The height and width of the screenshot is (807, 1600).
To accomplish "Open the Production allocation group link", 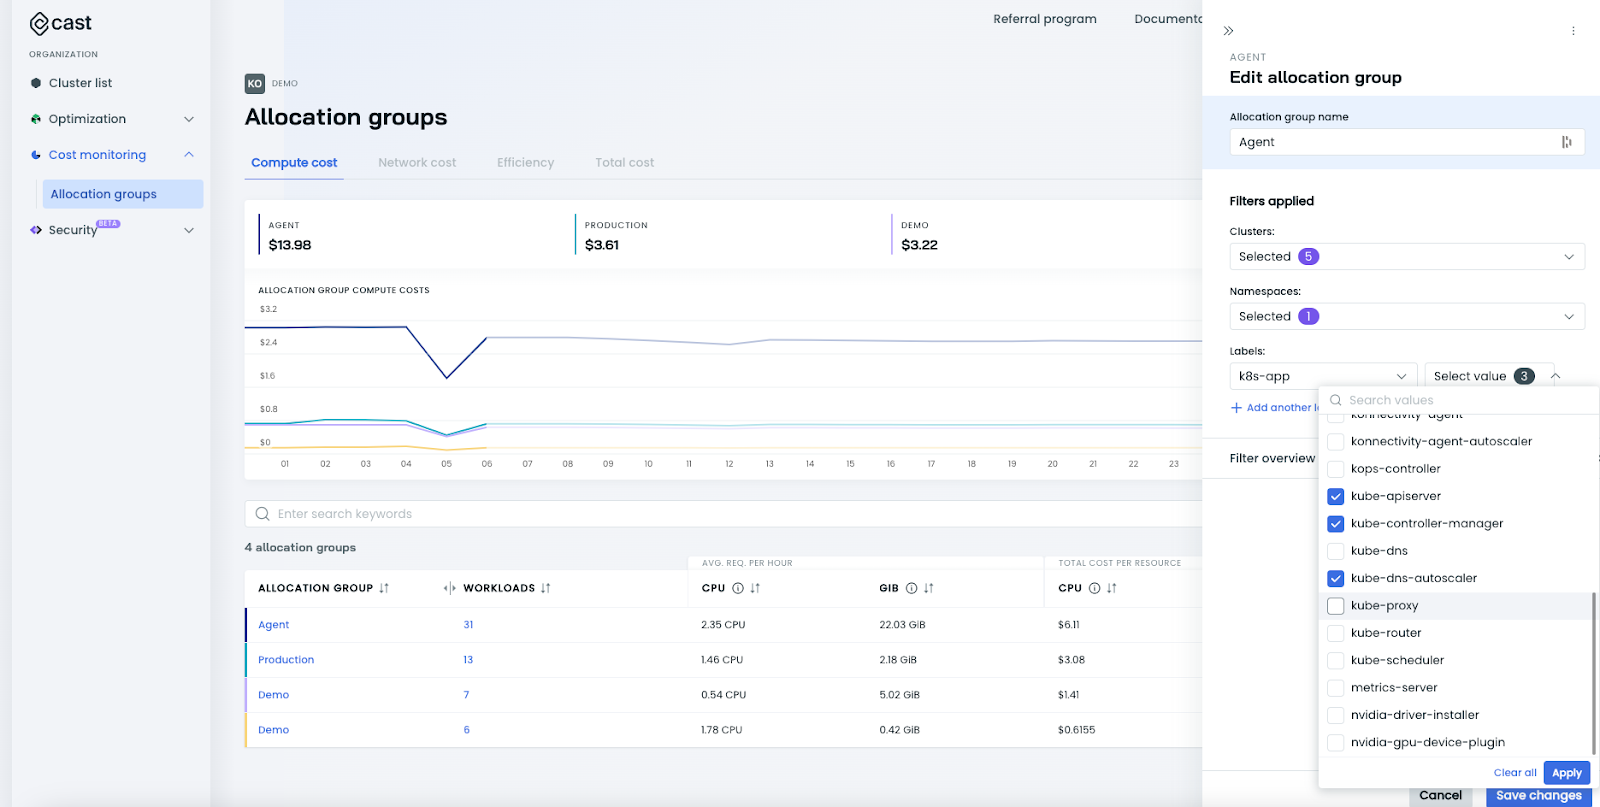I will [x=286, y=660].
